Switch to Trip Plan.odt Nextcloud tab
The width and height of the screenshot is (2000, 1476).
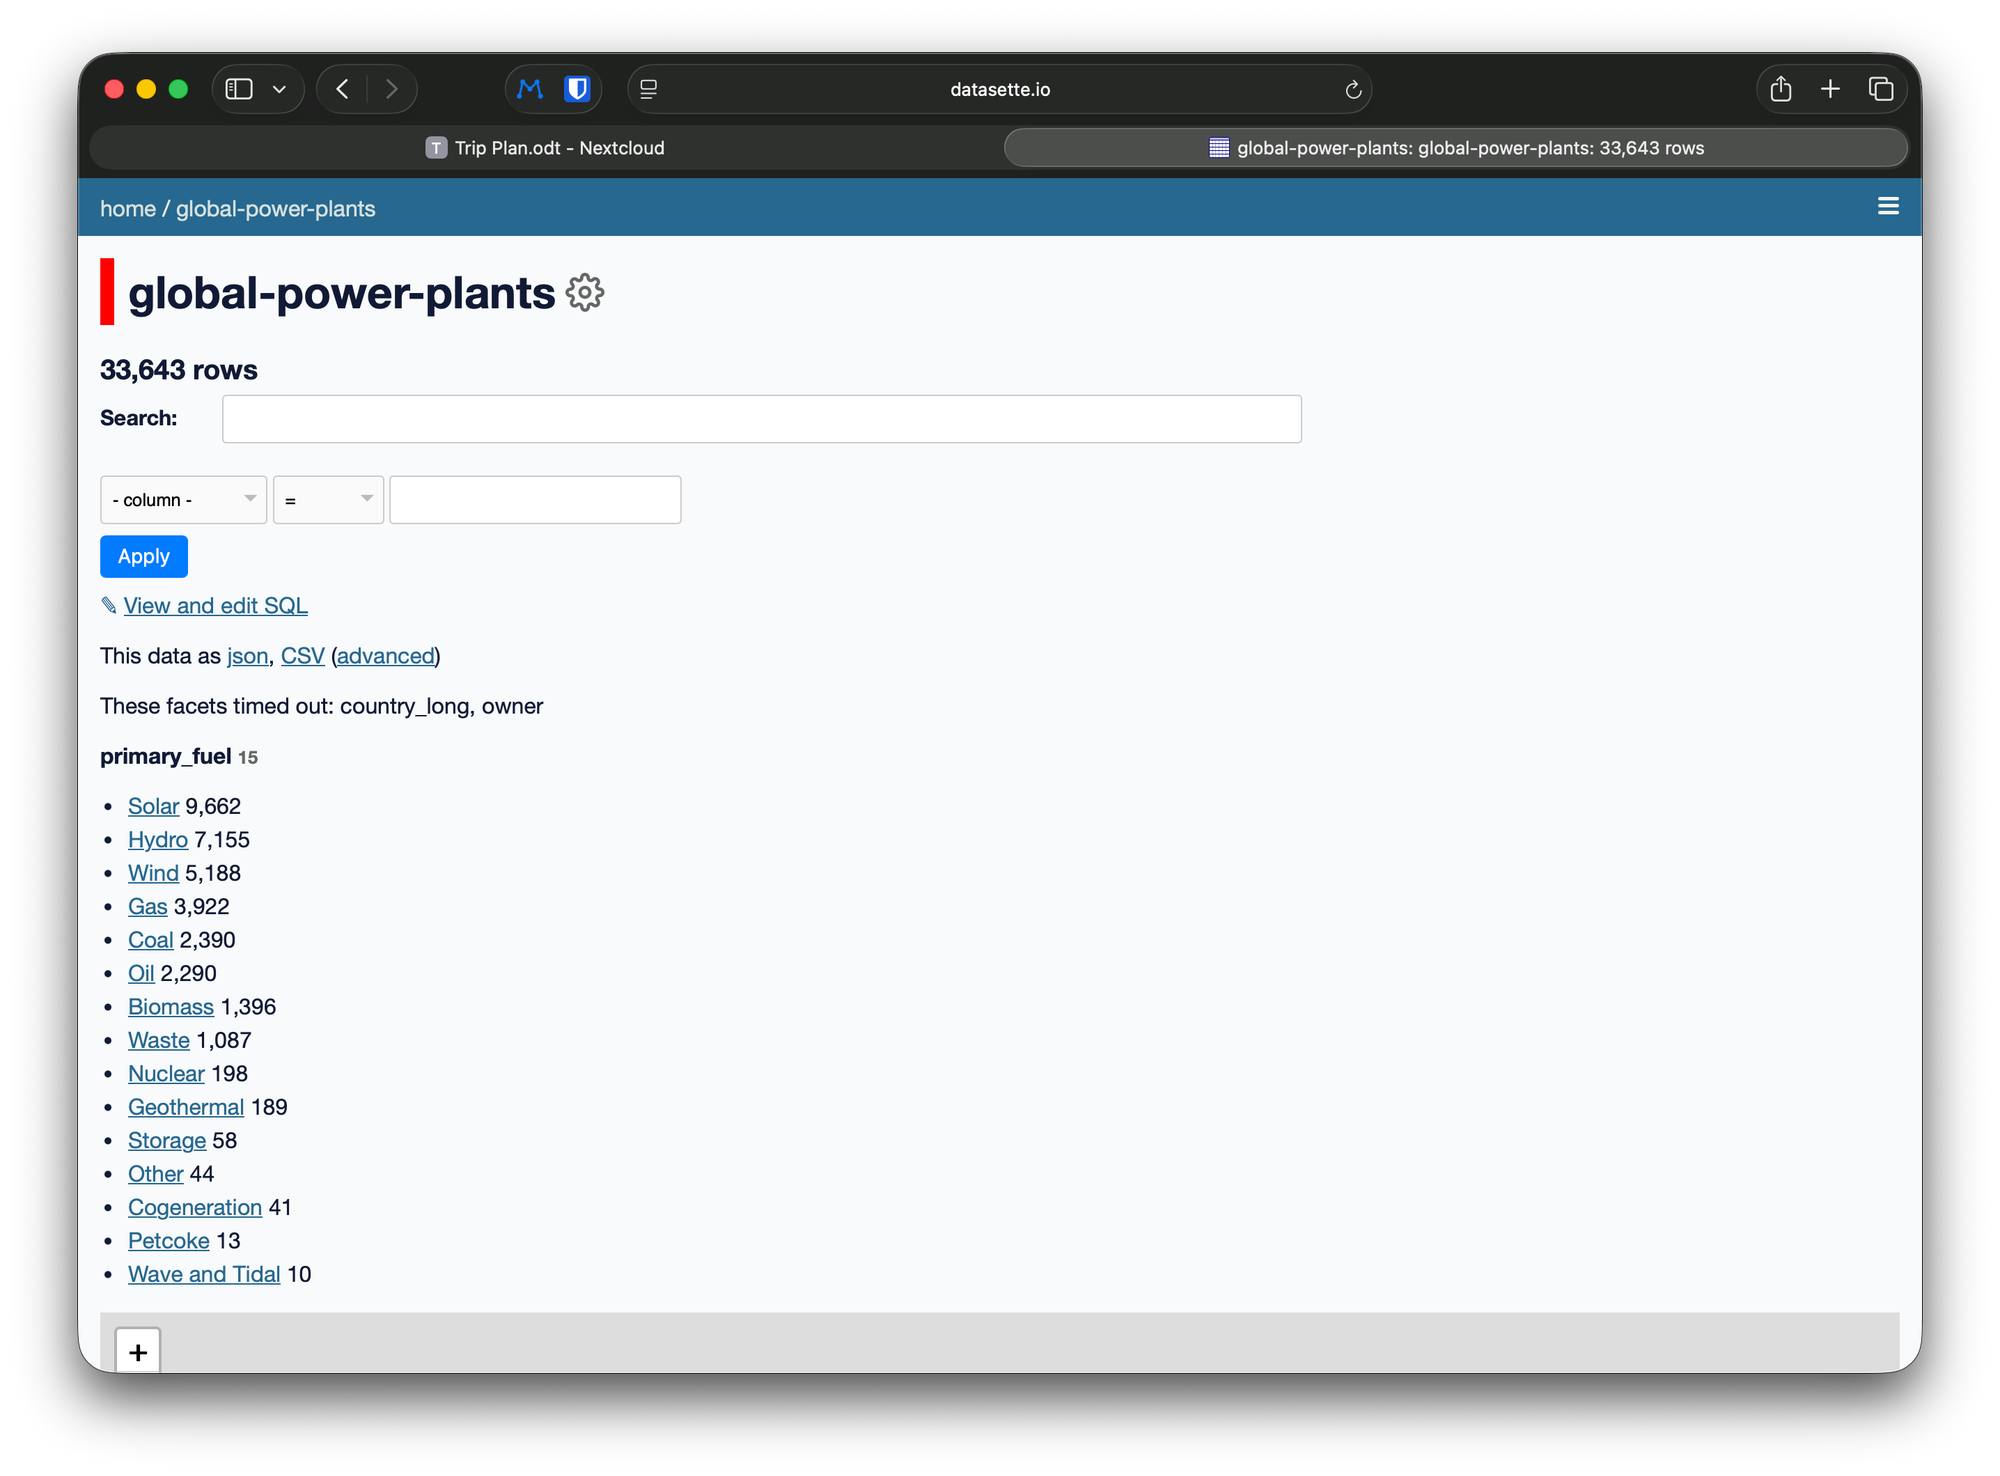click(x=546, y=148)
